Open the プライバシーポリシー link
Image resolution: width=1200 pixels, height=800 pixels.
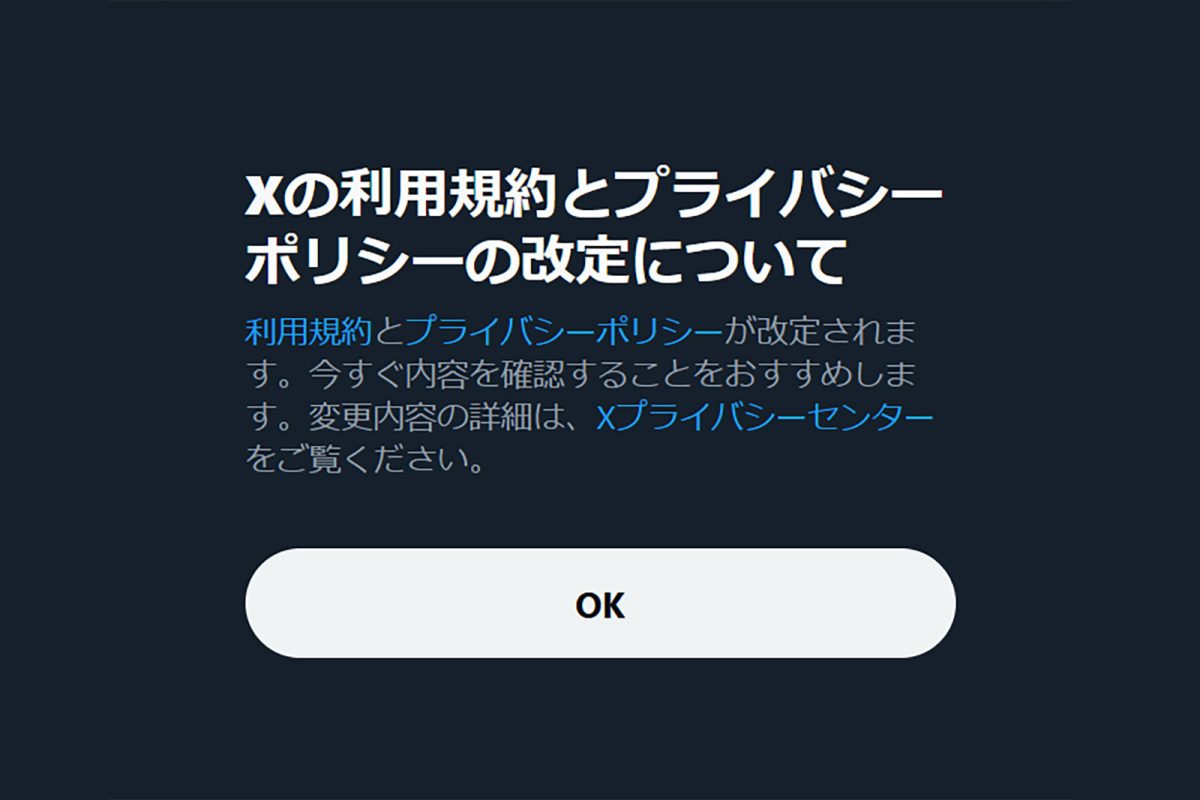coord(563,331)
